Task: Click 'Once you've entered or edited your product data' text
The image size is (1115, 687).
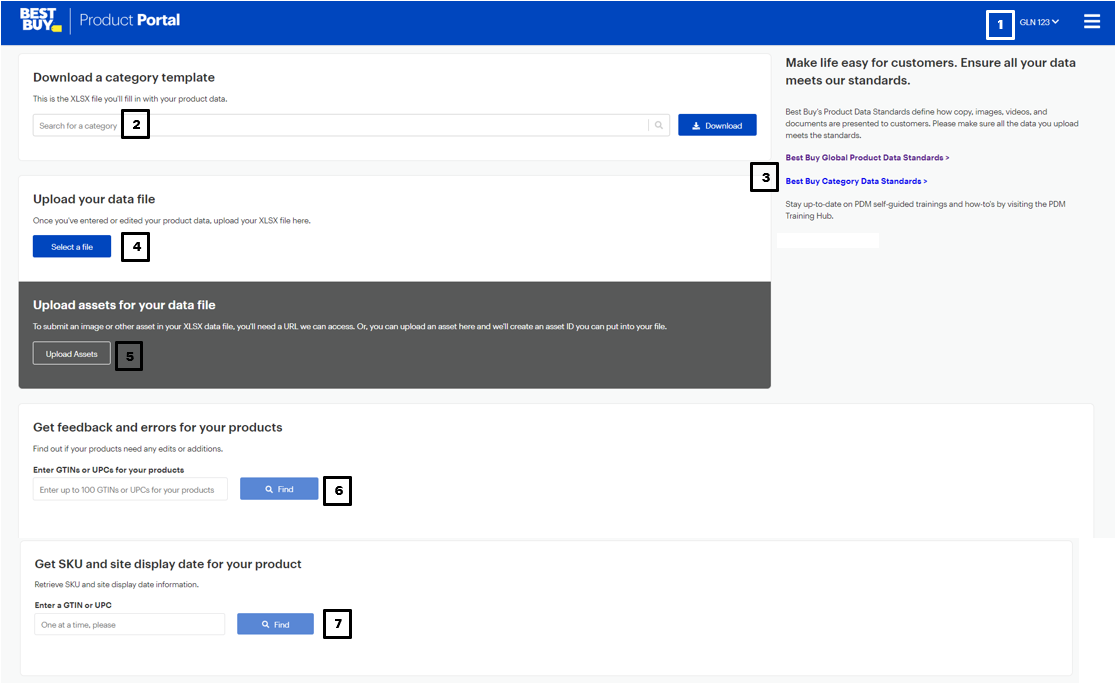Action: click(171, 220)
